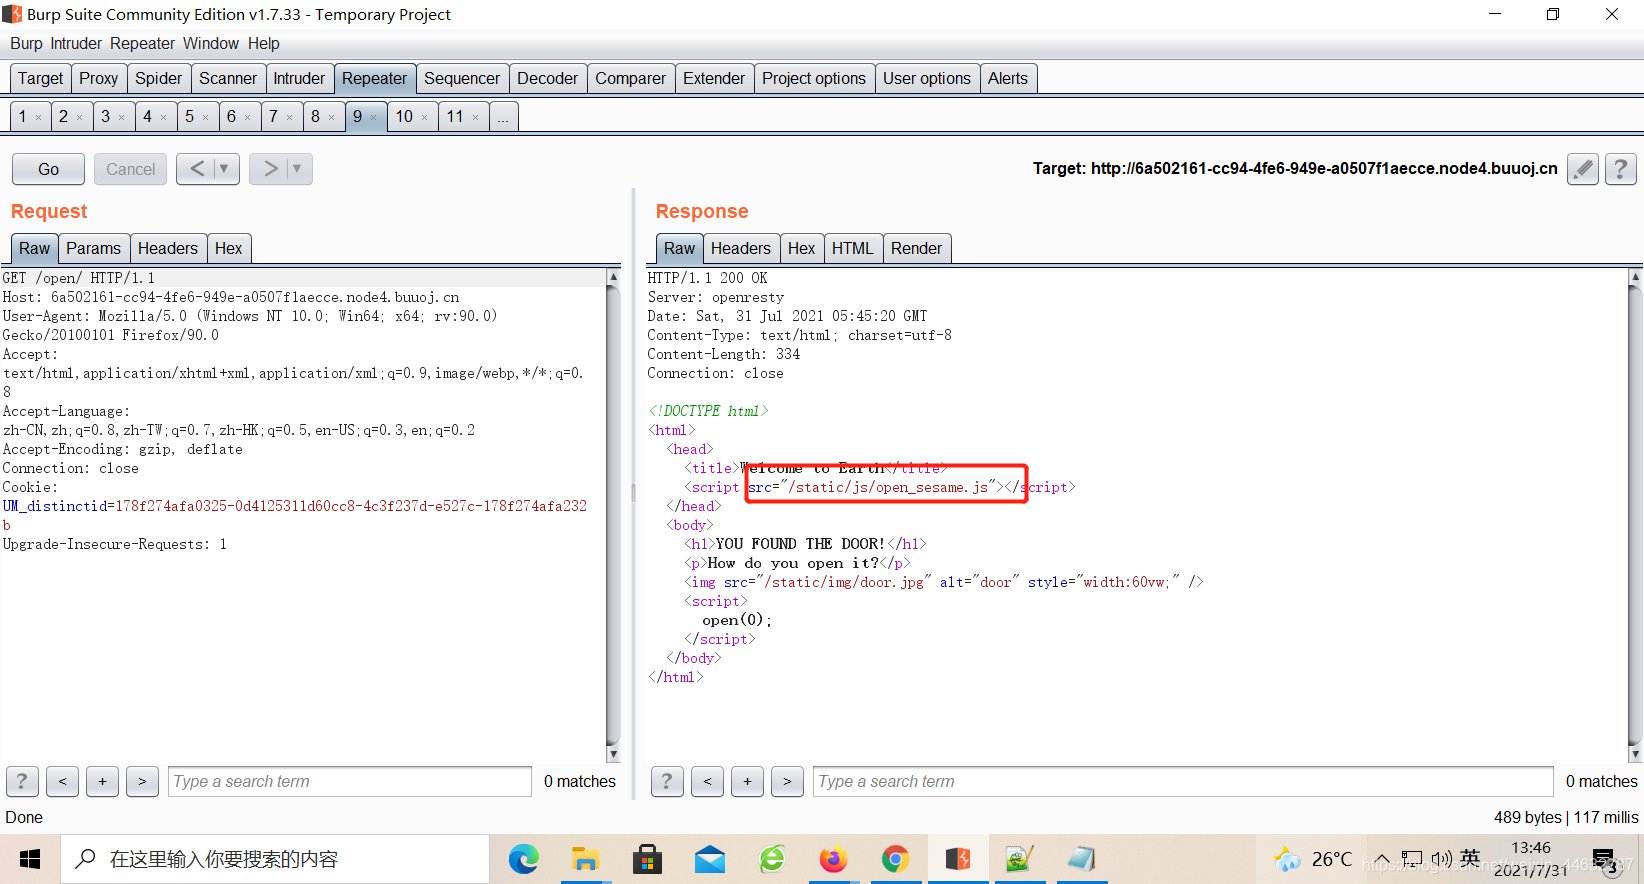The image size is (1644, 884).
Task: Open the Windows Start menu
Action: (x=30, y=859)
